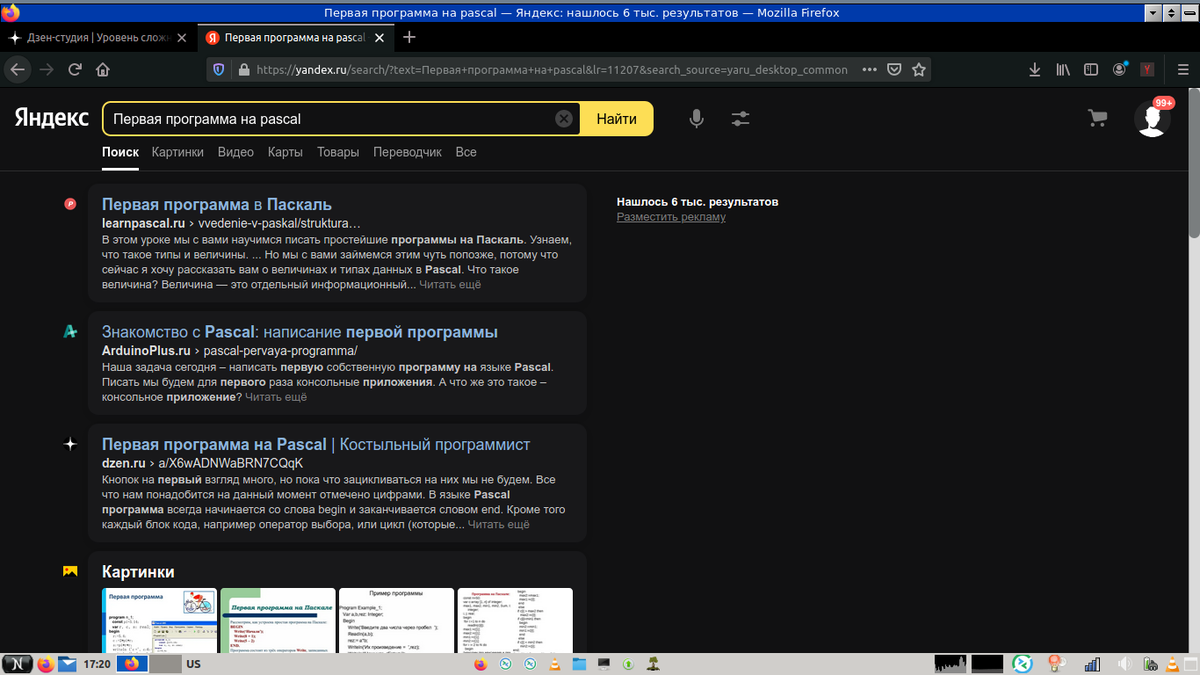
Task: Open the fourth code listing image thumbnail
Action: pos(514,620)
